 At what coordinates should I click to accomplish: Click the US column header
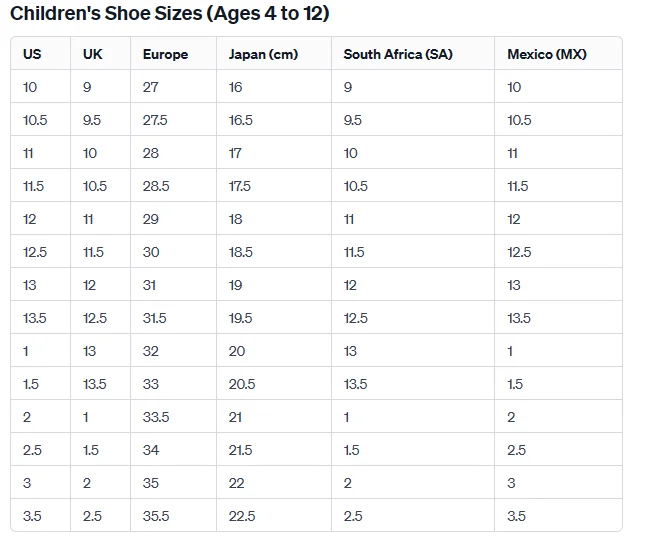pos(32,54)
